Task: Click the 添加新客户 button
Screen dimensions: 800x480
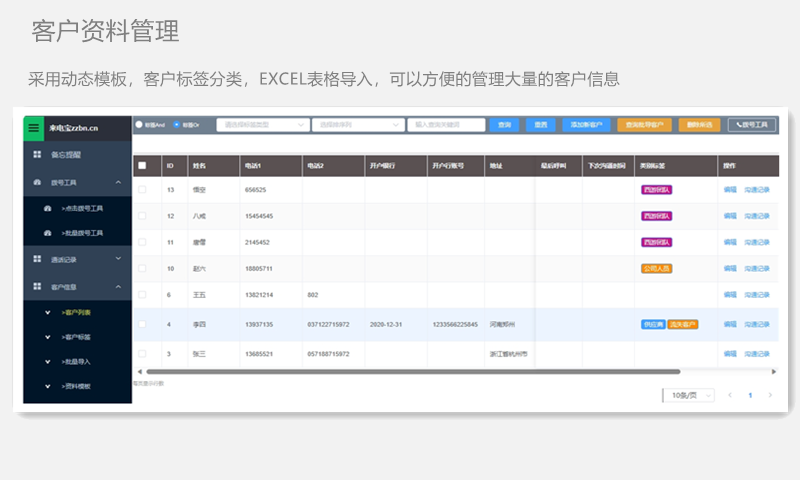Action: point(586,125)
